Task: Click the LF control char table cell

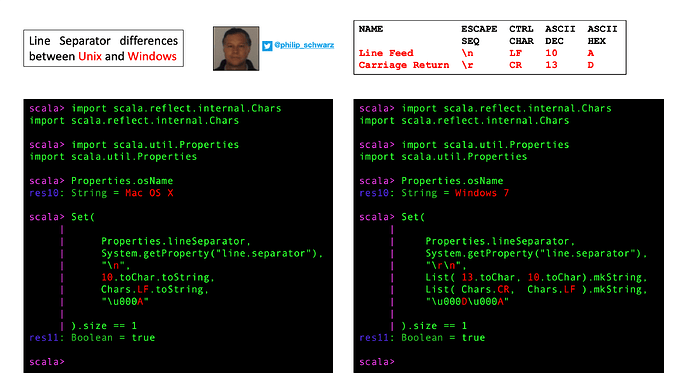Action: pyautogui.click(x=515, y=53)
